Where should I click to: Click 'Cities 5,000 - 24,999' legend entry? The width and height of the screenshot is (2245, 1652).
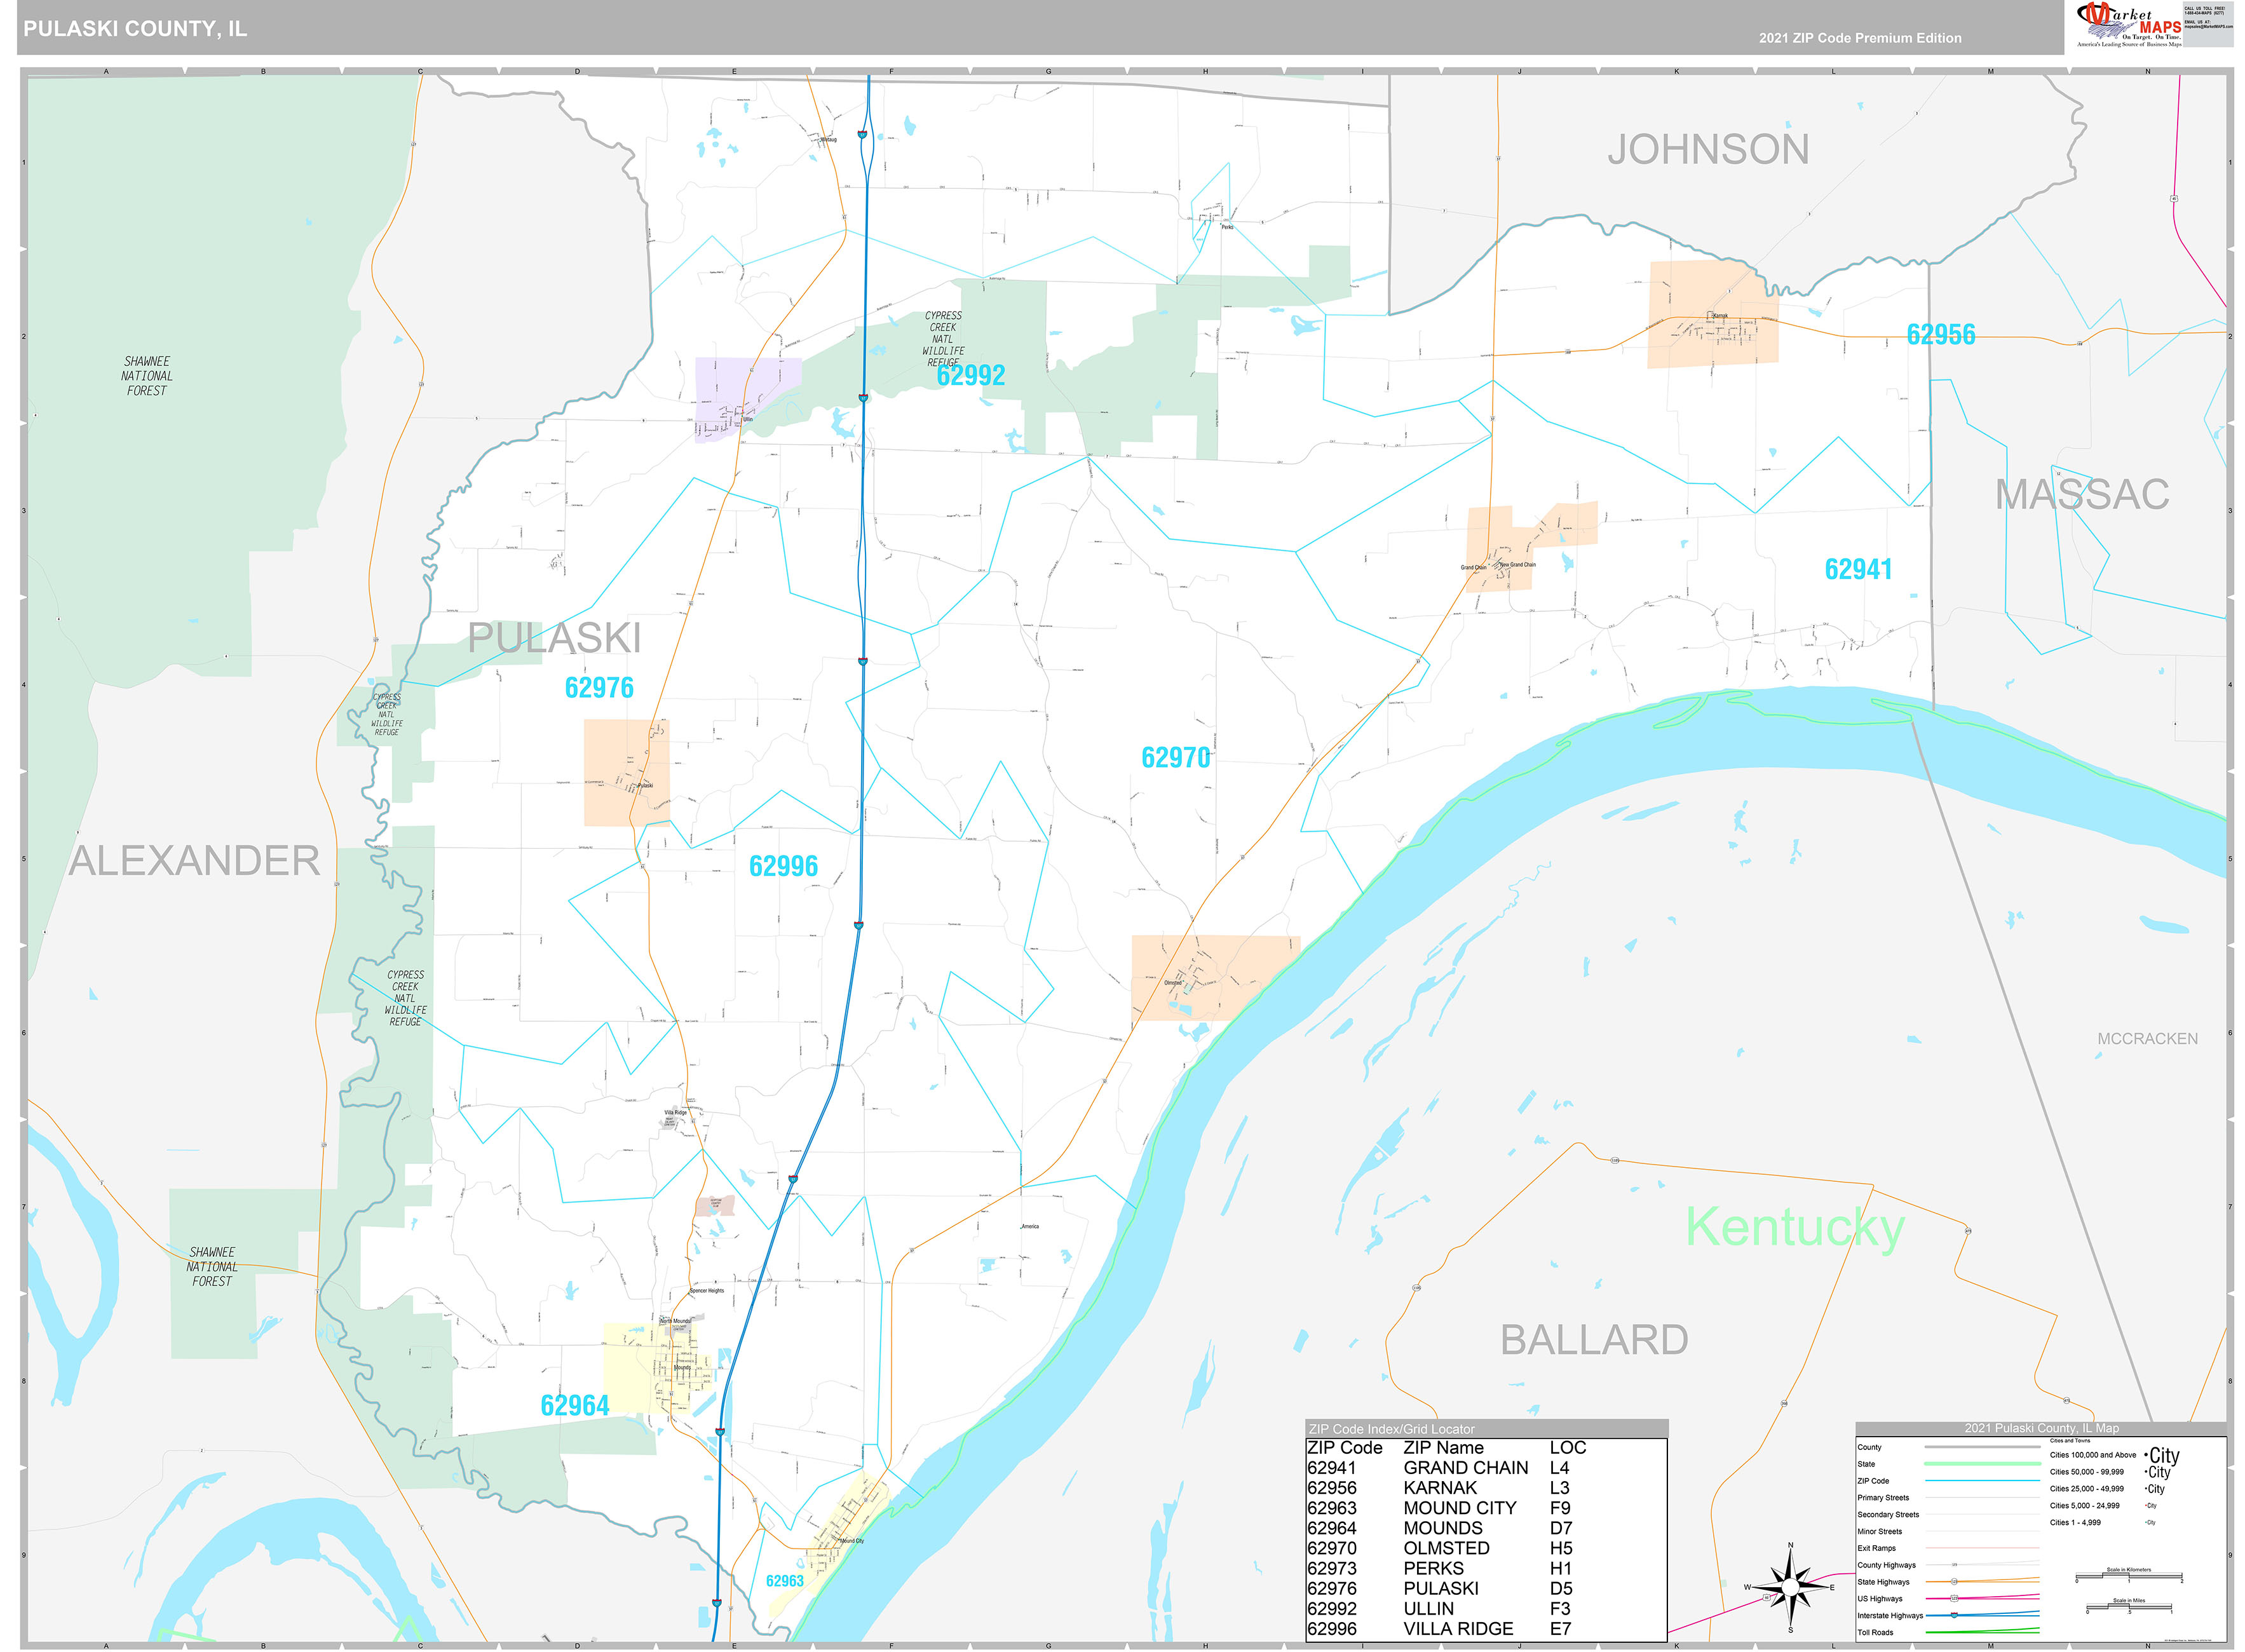[x=2084, y=1506]
